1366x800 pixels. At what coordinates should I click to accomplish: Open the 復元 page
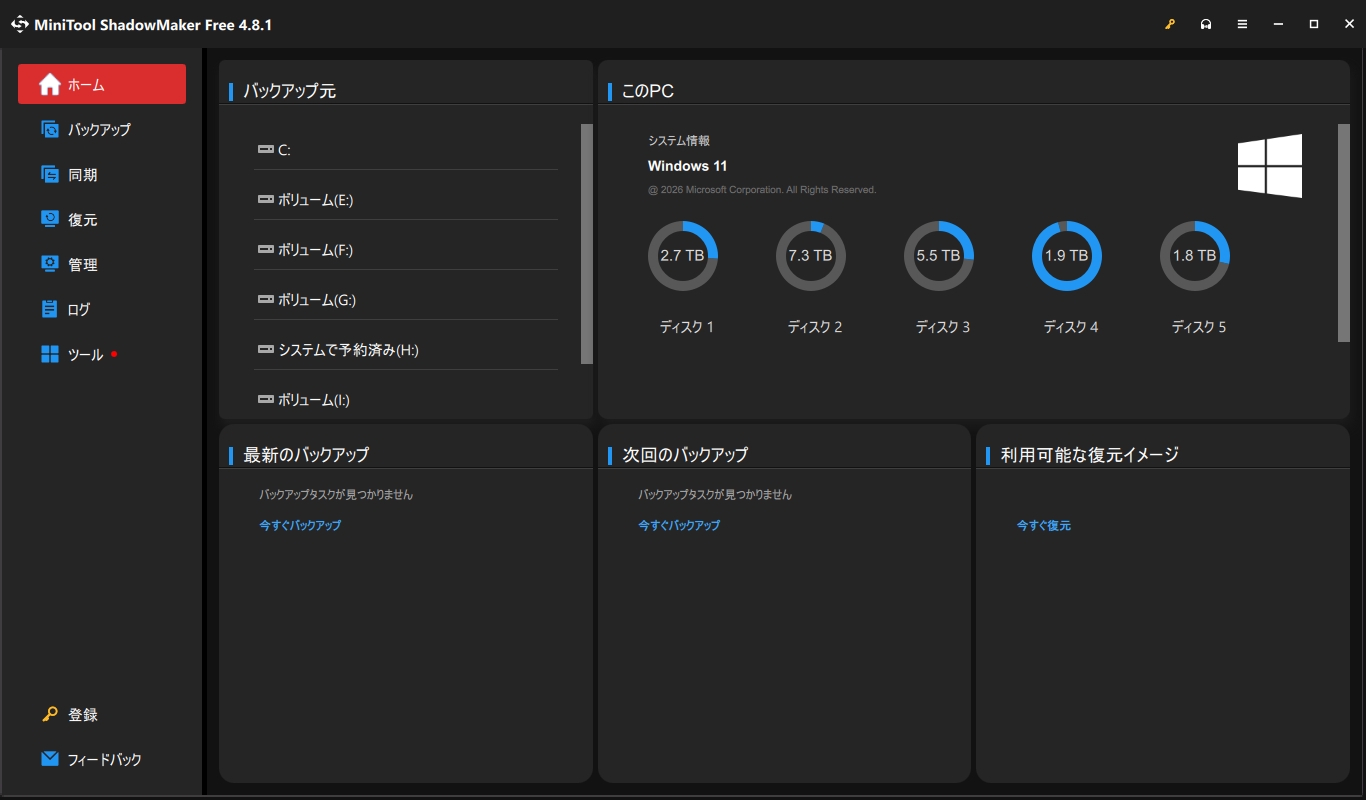[x=102, y=219]
